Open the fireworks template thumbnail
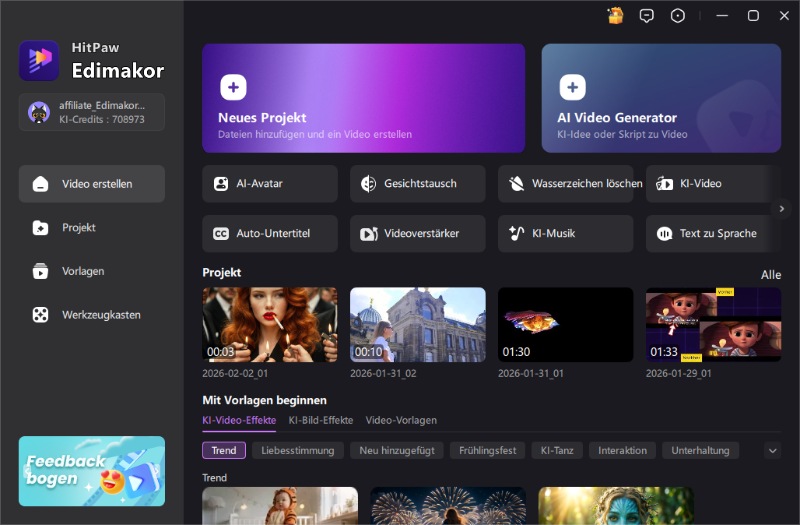 coord(448,506)
